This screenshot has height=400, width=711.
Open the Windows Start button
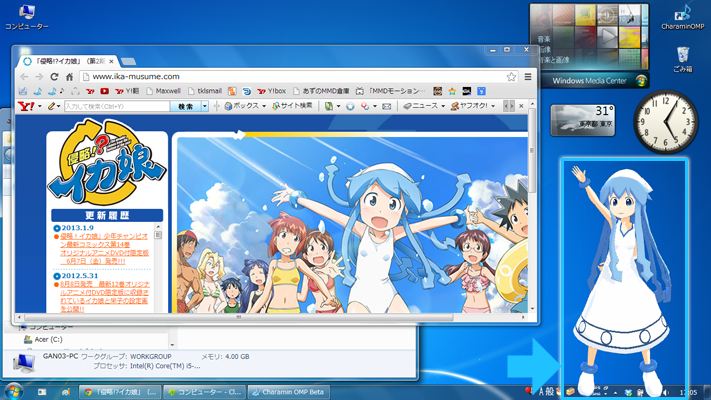[x=13, y=392]
